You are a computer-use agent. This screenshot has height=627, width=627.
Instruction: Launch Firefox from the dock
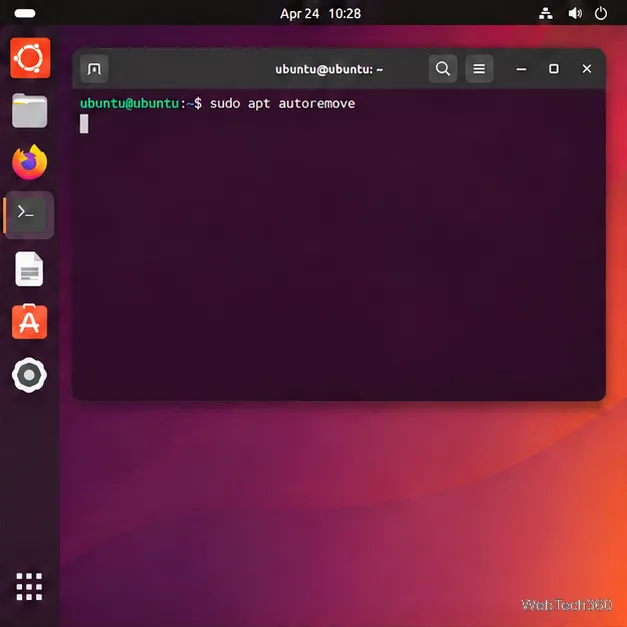click(x=30, y=162)
